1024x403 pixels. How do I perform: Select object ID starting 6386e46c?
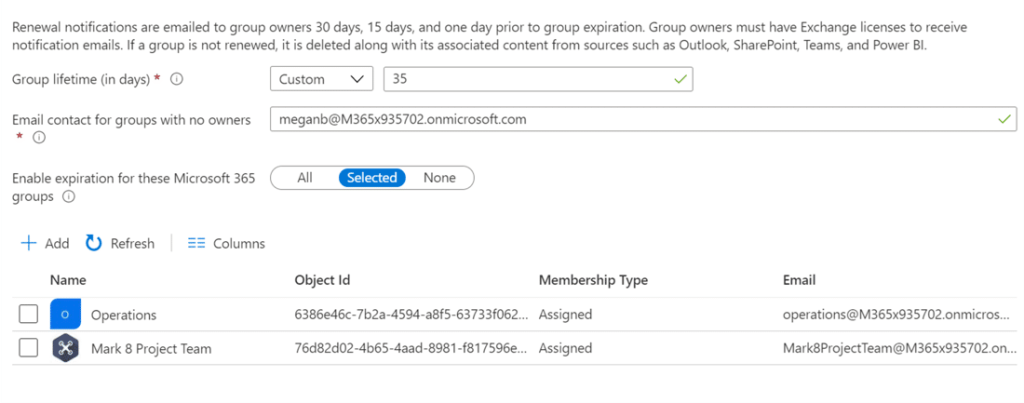(411, 315)
